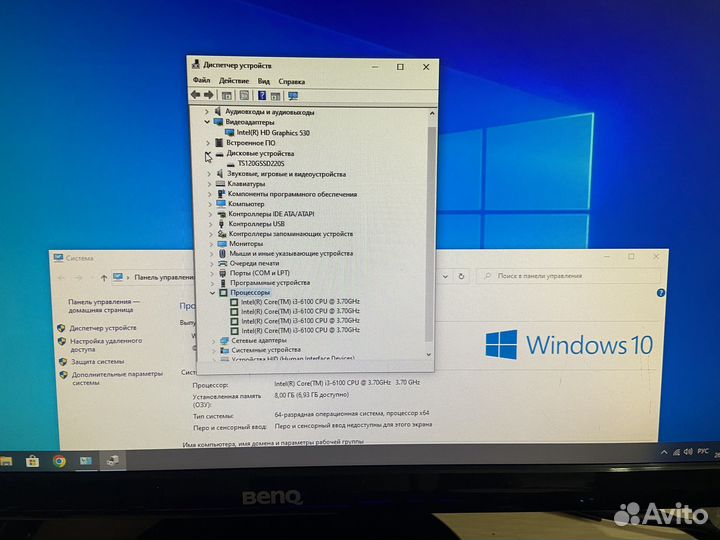Select the last Intel Core i3-6100 CPU entry

(300, 330)
